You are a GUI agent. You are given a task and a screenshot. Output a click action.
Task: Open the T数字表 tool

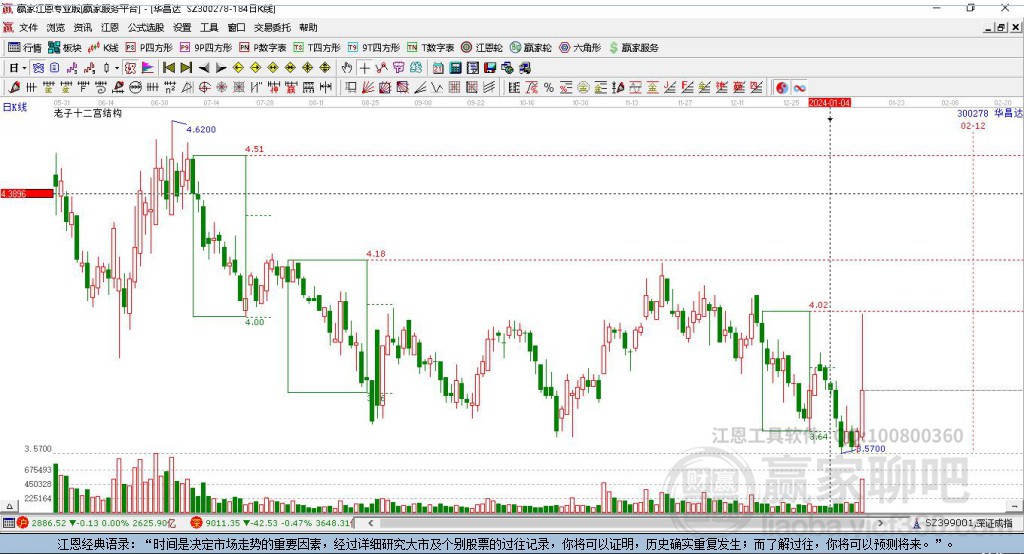[430, 48]
